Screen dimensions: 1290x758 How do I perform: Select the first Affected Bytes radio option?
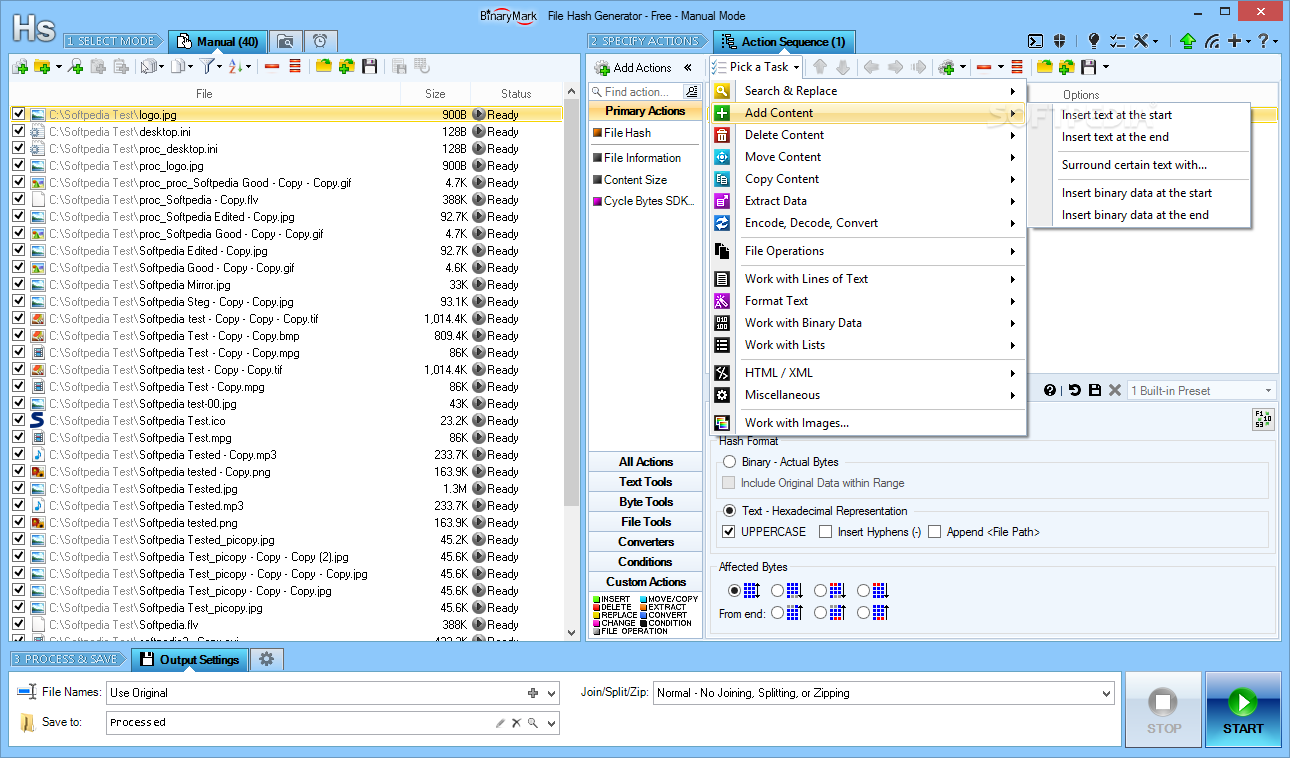click(735, 591)
